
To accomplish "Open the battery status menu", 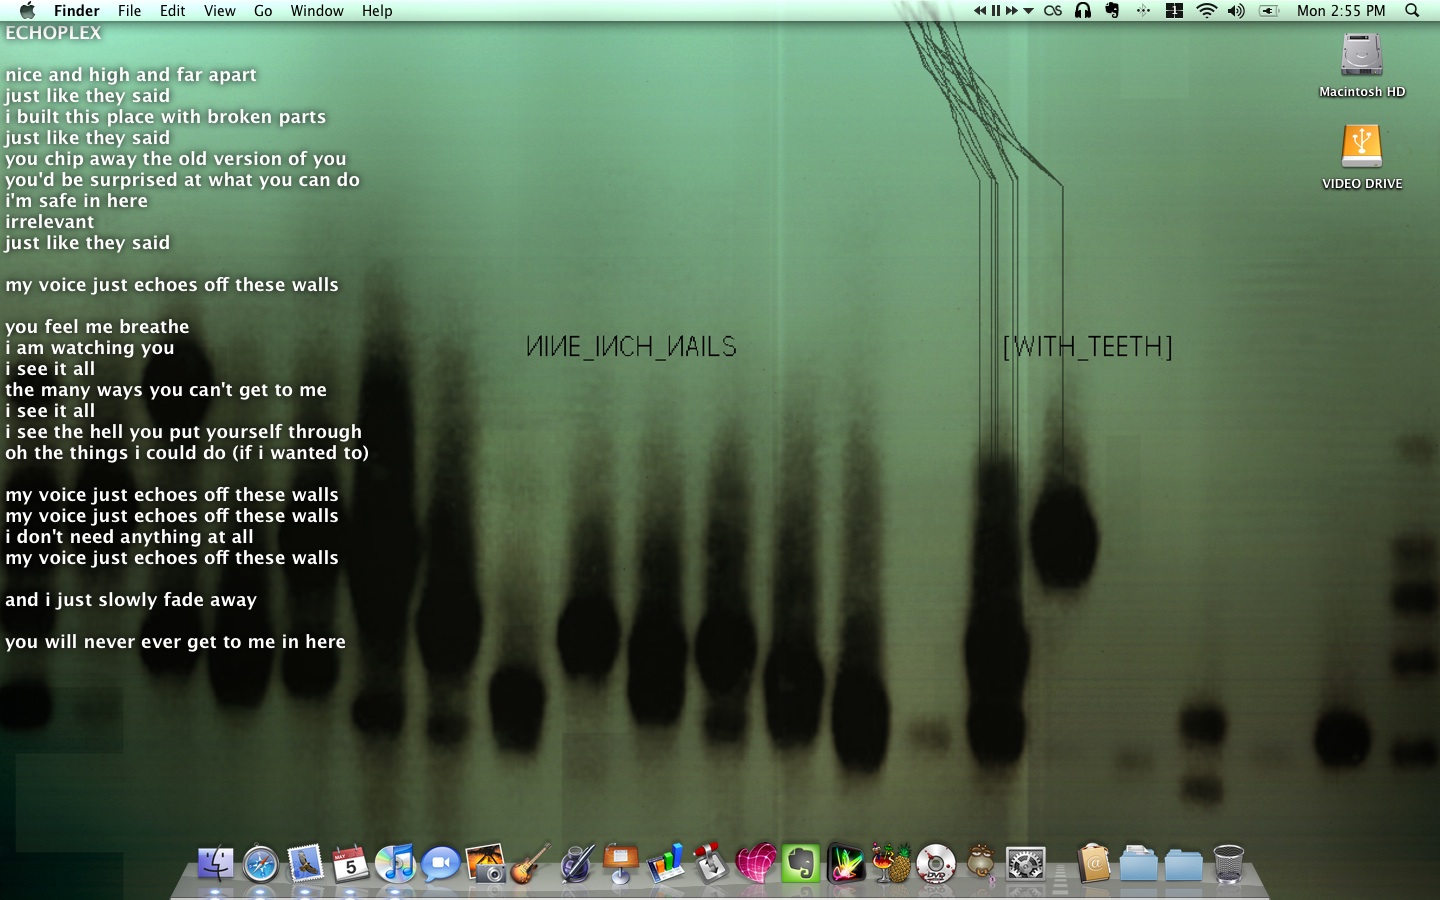I will tap(1269, 11).
